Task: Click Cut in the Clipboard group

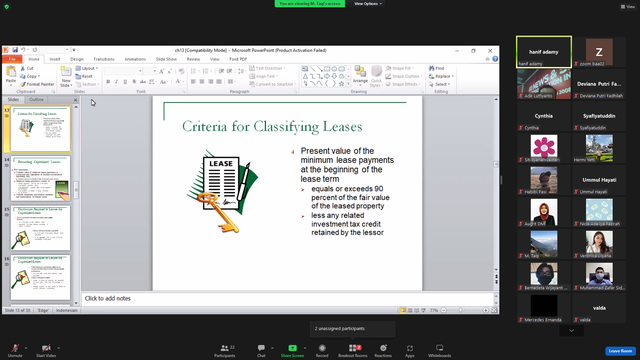Action: click(27, 68)
